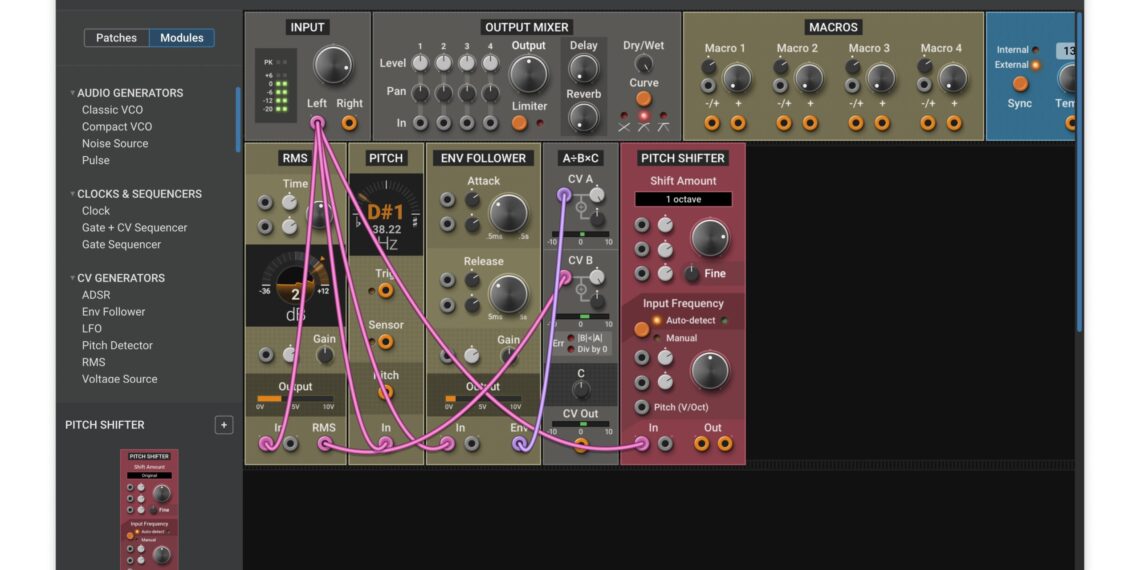The height and width of the screenshot is (570, 1140).
Task: Switch to the Patches tab
Action: [x=116, y=38]
